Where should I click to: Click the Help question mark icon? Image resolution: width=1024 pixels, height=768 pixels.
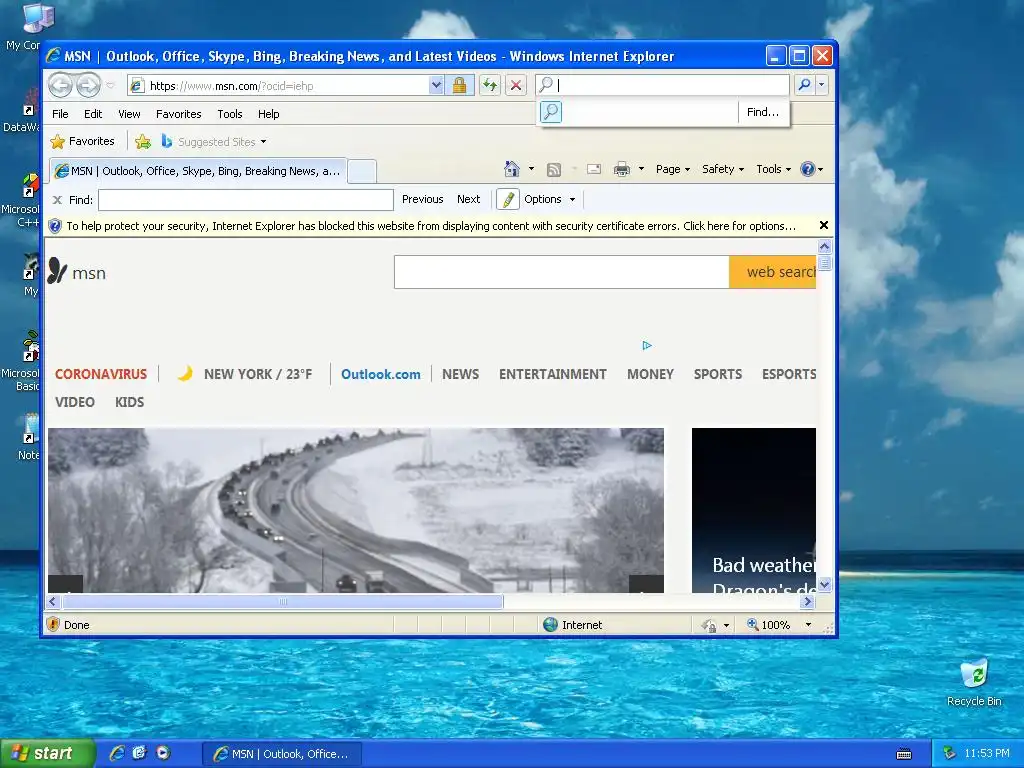(808, 169)
